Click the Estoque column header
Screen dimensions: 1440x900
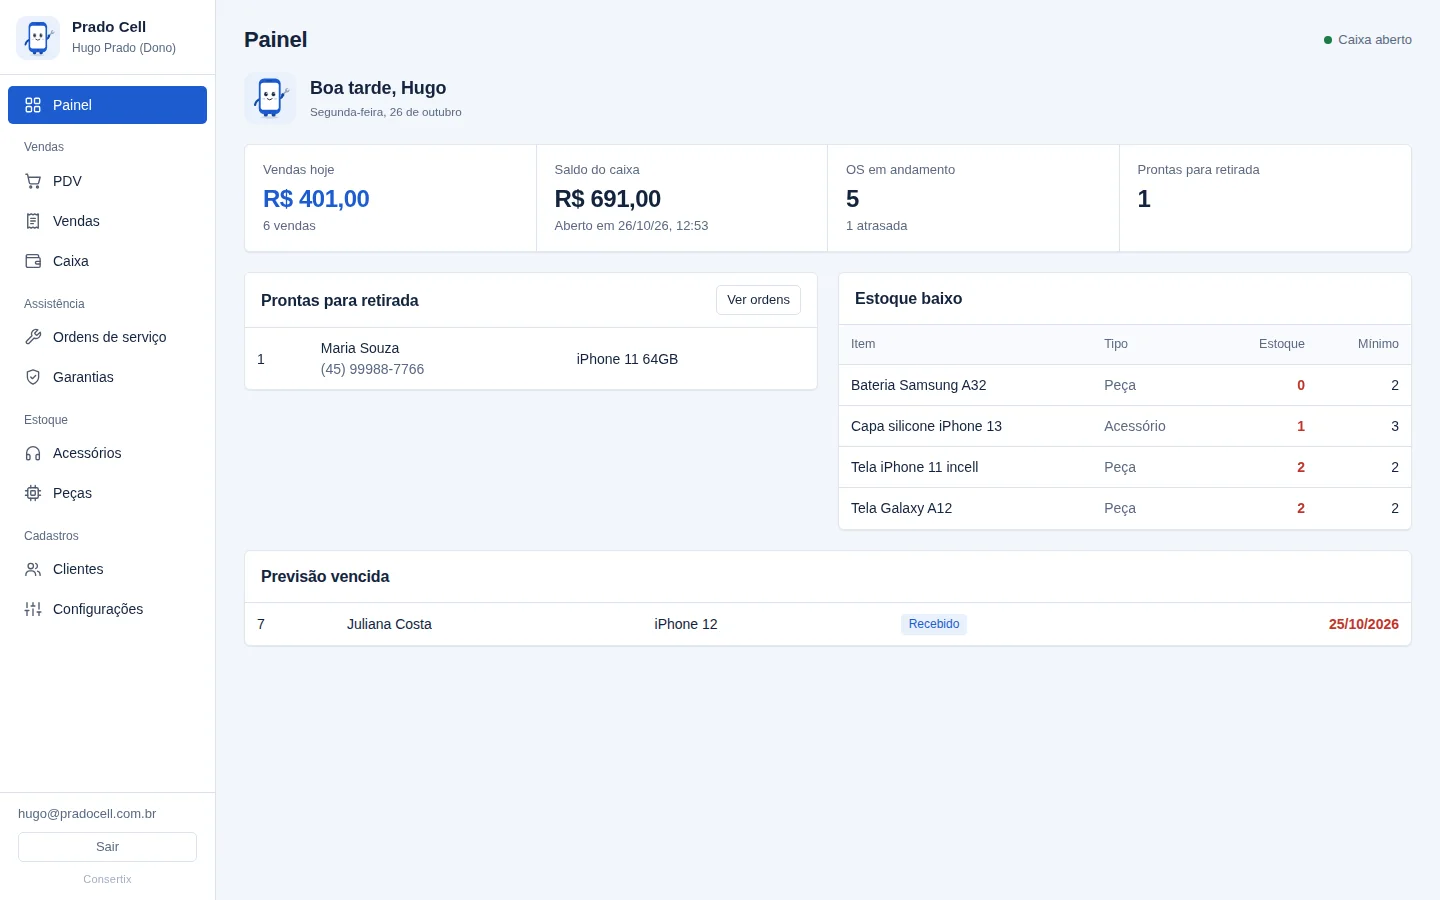1282,344
